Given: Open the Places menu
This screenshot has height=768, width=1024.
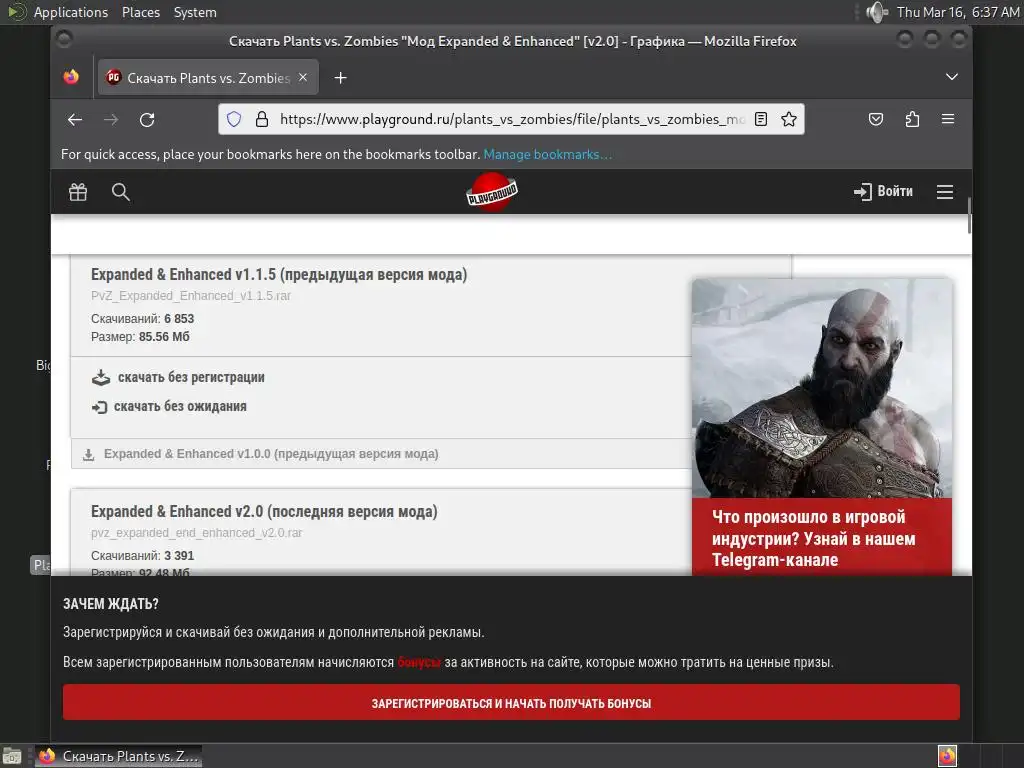Looking at the screenshot, I should pyautogui.click(x=140, y=12).
